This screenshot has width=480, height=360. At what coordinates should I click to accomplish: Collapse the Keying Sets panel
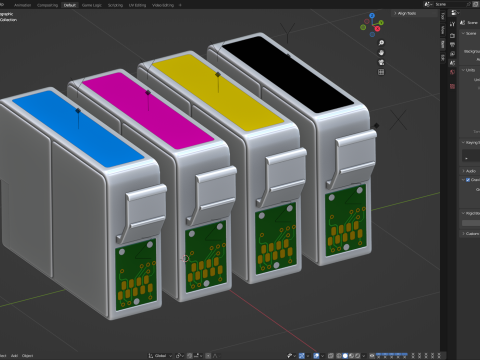click(x=470, y=142)
